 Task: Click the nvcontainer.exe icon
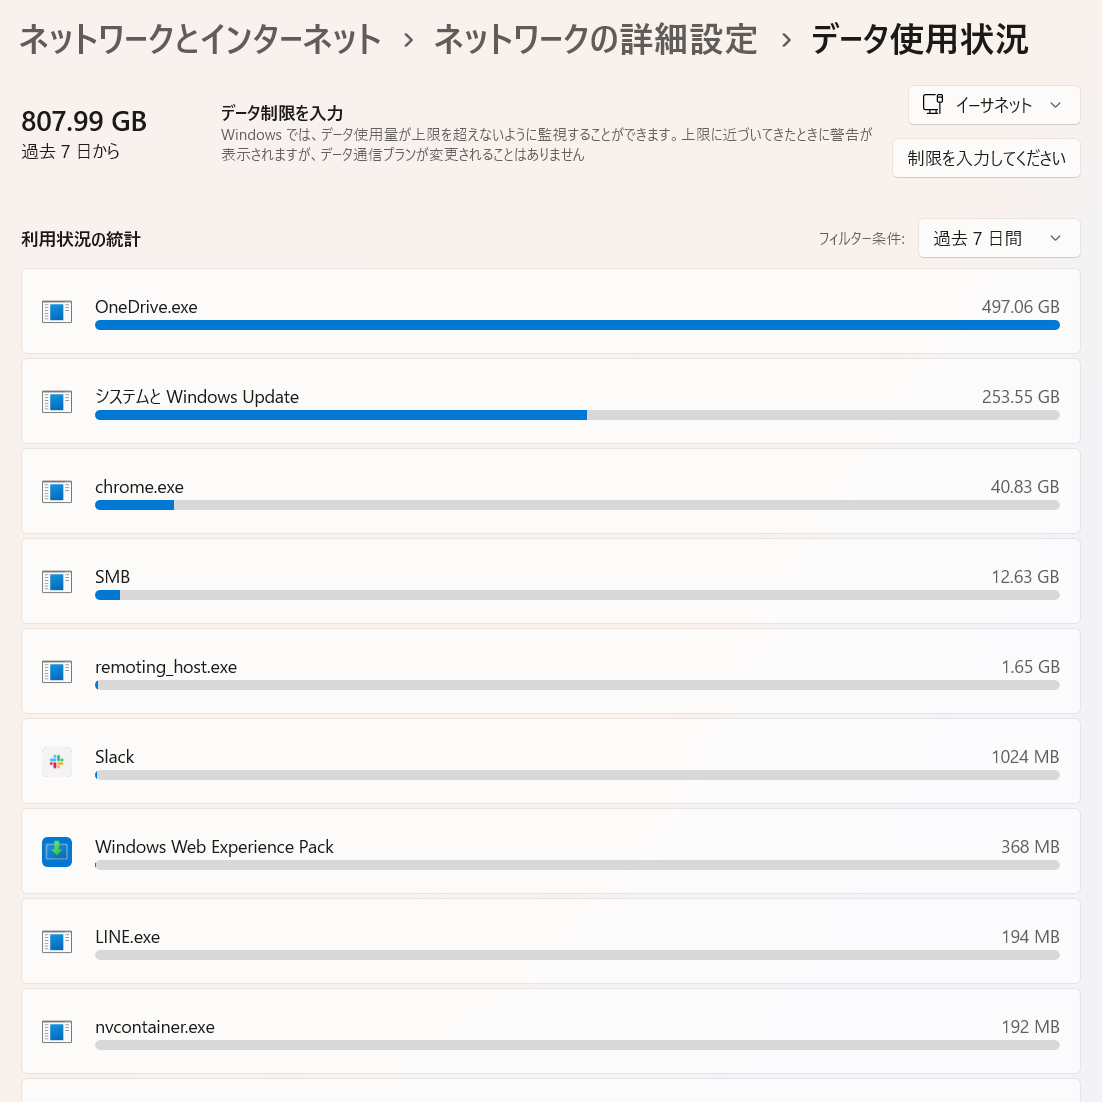click(x=57, y=1031)
